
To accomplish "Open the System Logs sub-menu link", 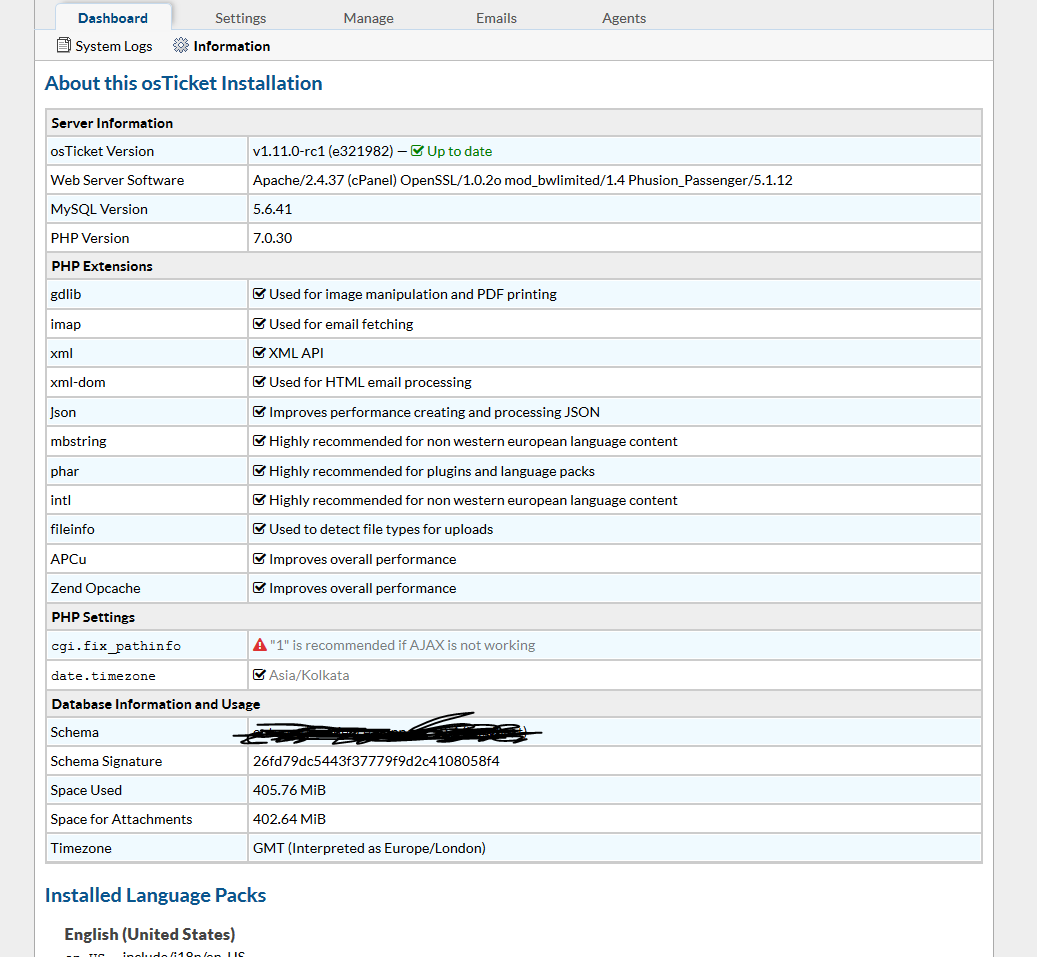I will point(114,46).
